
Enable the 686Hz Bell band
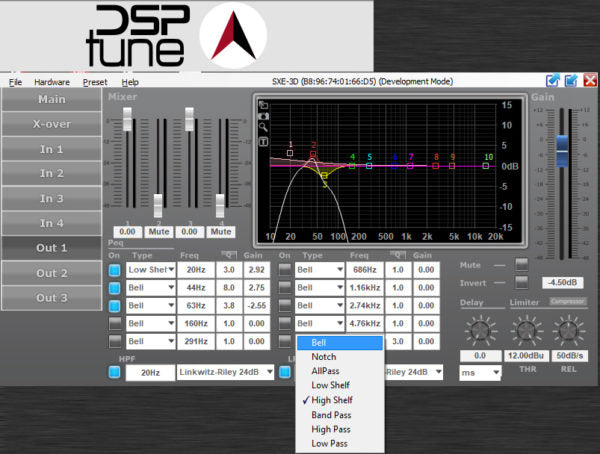(284, 270)
